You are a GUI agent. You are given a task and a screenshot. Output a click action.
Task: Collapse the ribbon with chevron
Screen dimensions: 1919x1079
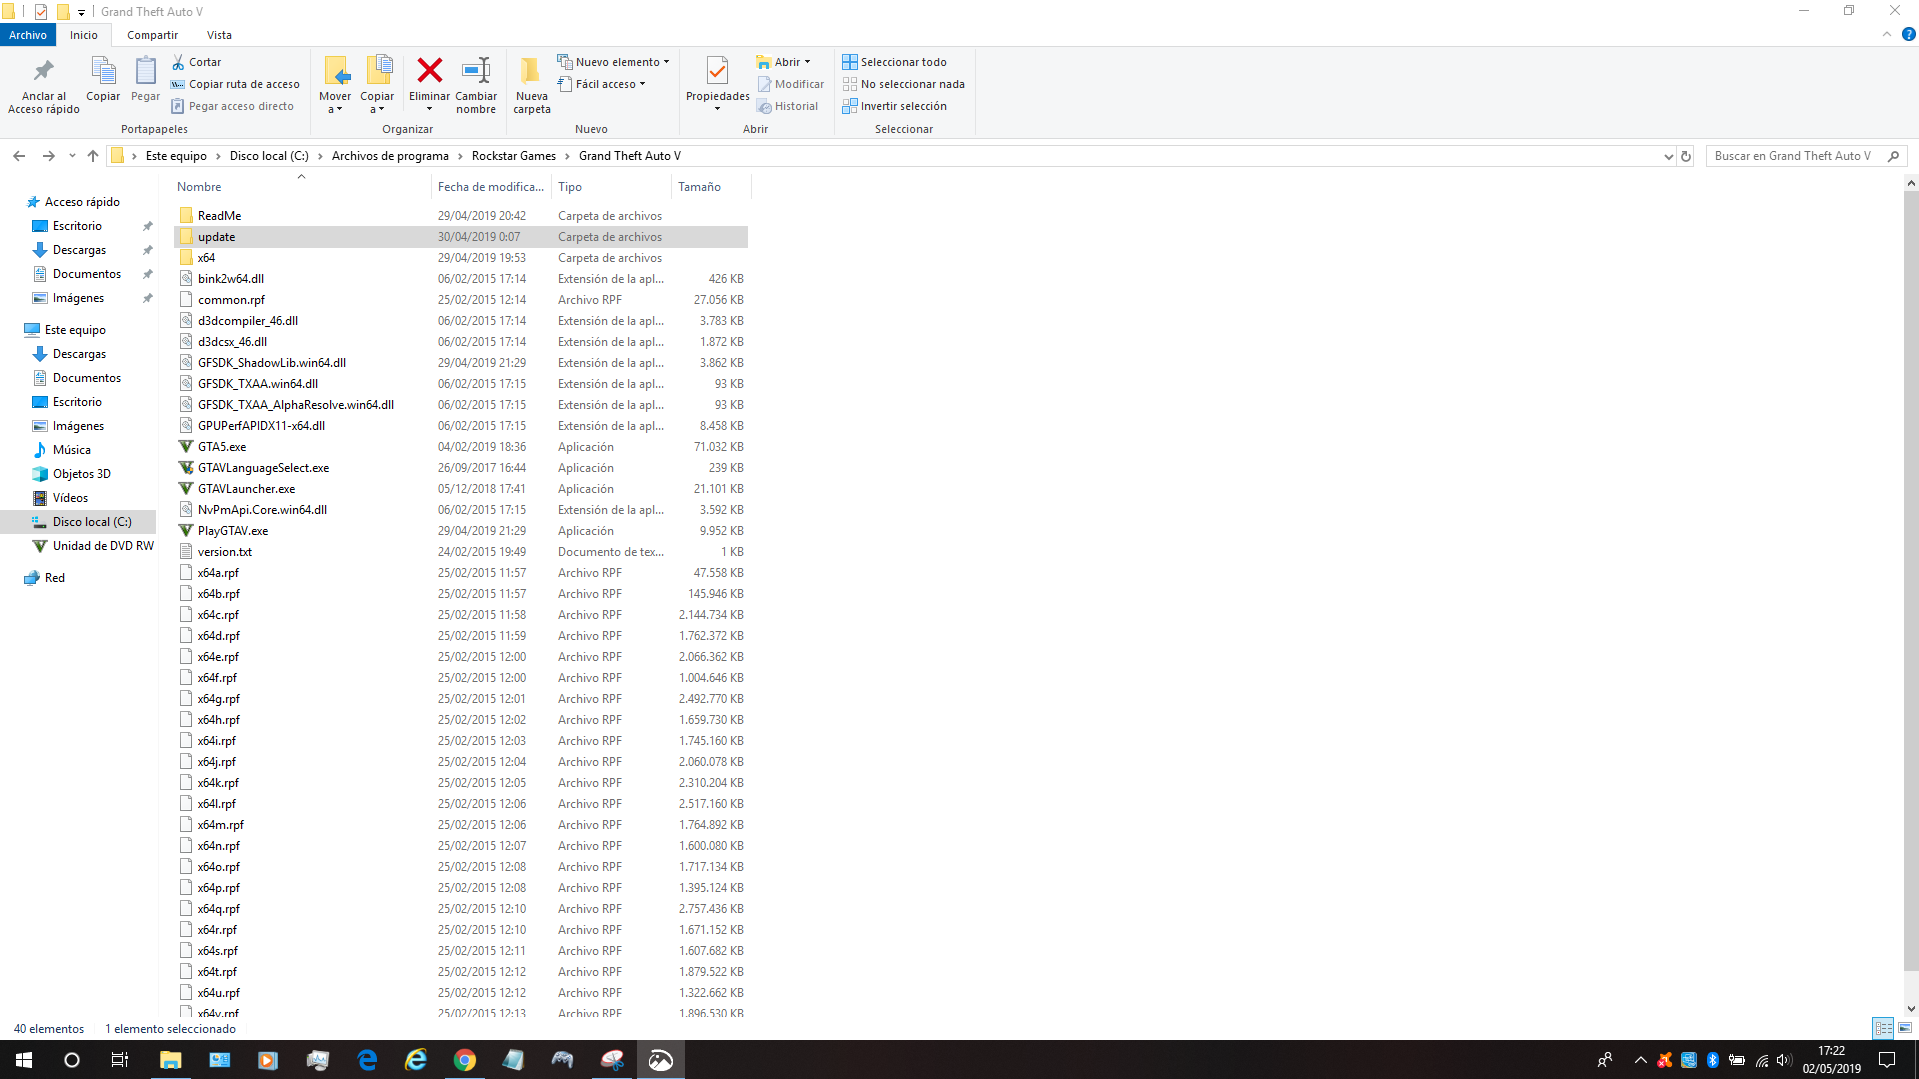(1887, 35)
